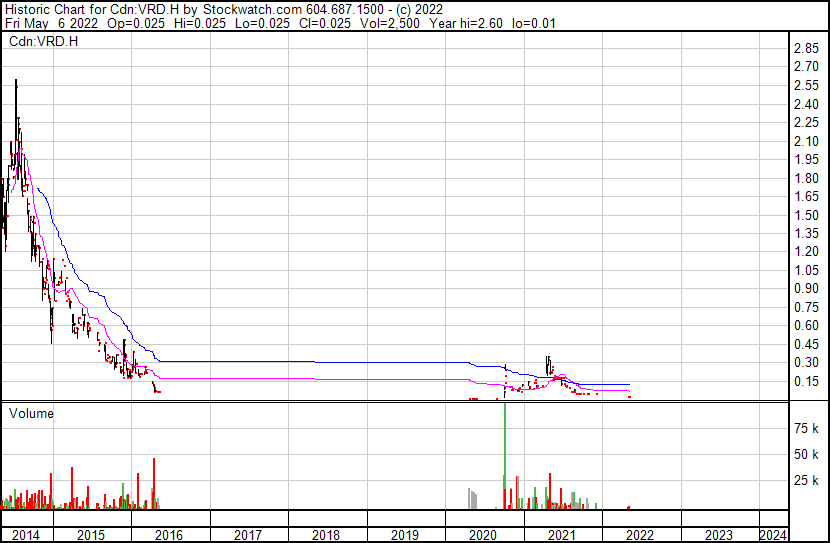Select the 1.50 price level label
The width and height of the screenshot is (830, 543).
click(806, 216)
